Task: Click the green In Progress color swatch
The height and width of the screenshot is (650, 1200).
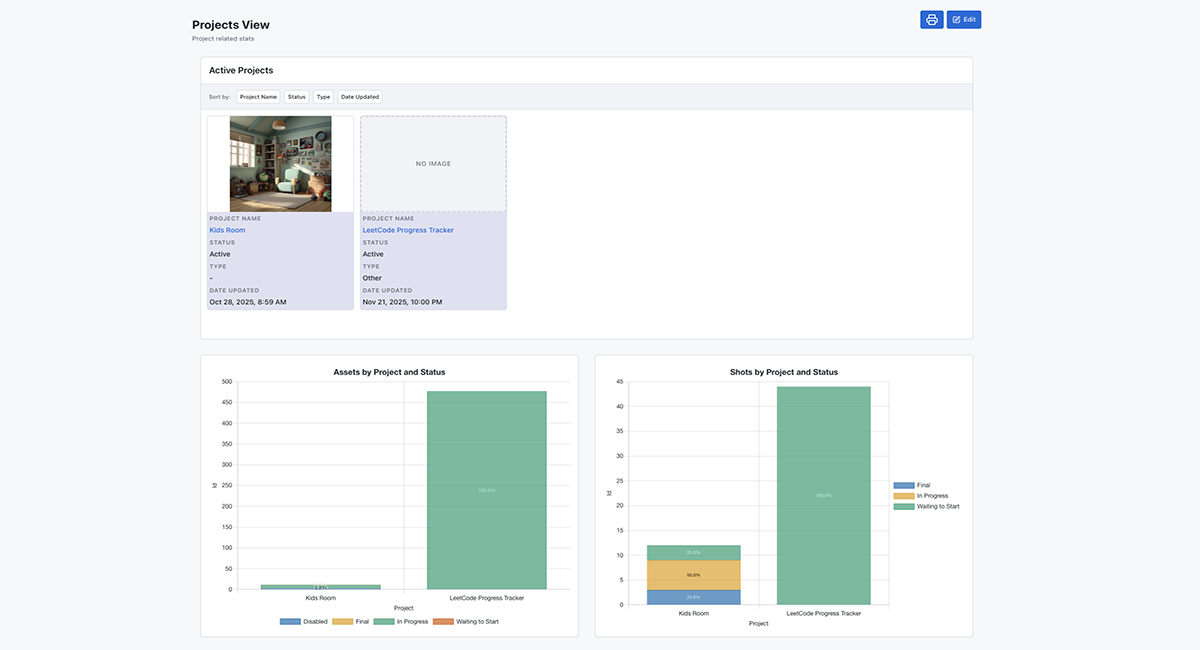Action: [x=386, y=621]
